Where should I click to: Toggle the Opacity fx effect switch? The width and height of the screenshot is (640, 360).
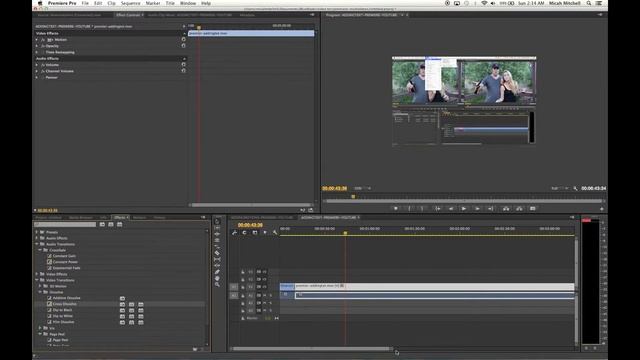(x=43, y=46)
